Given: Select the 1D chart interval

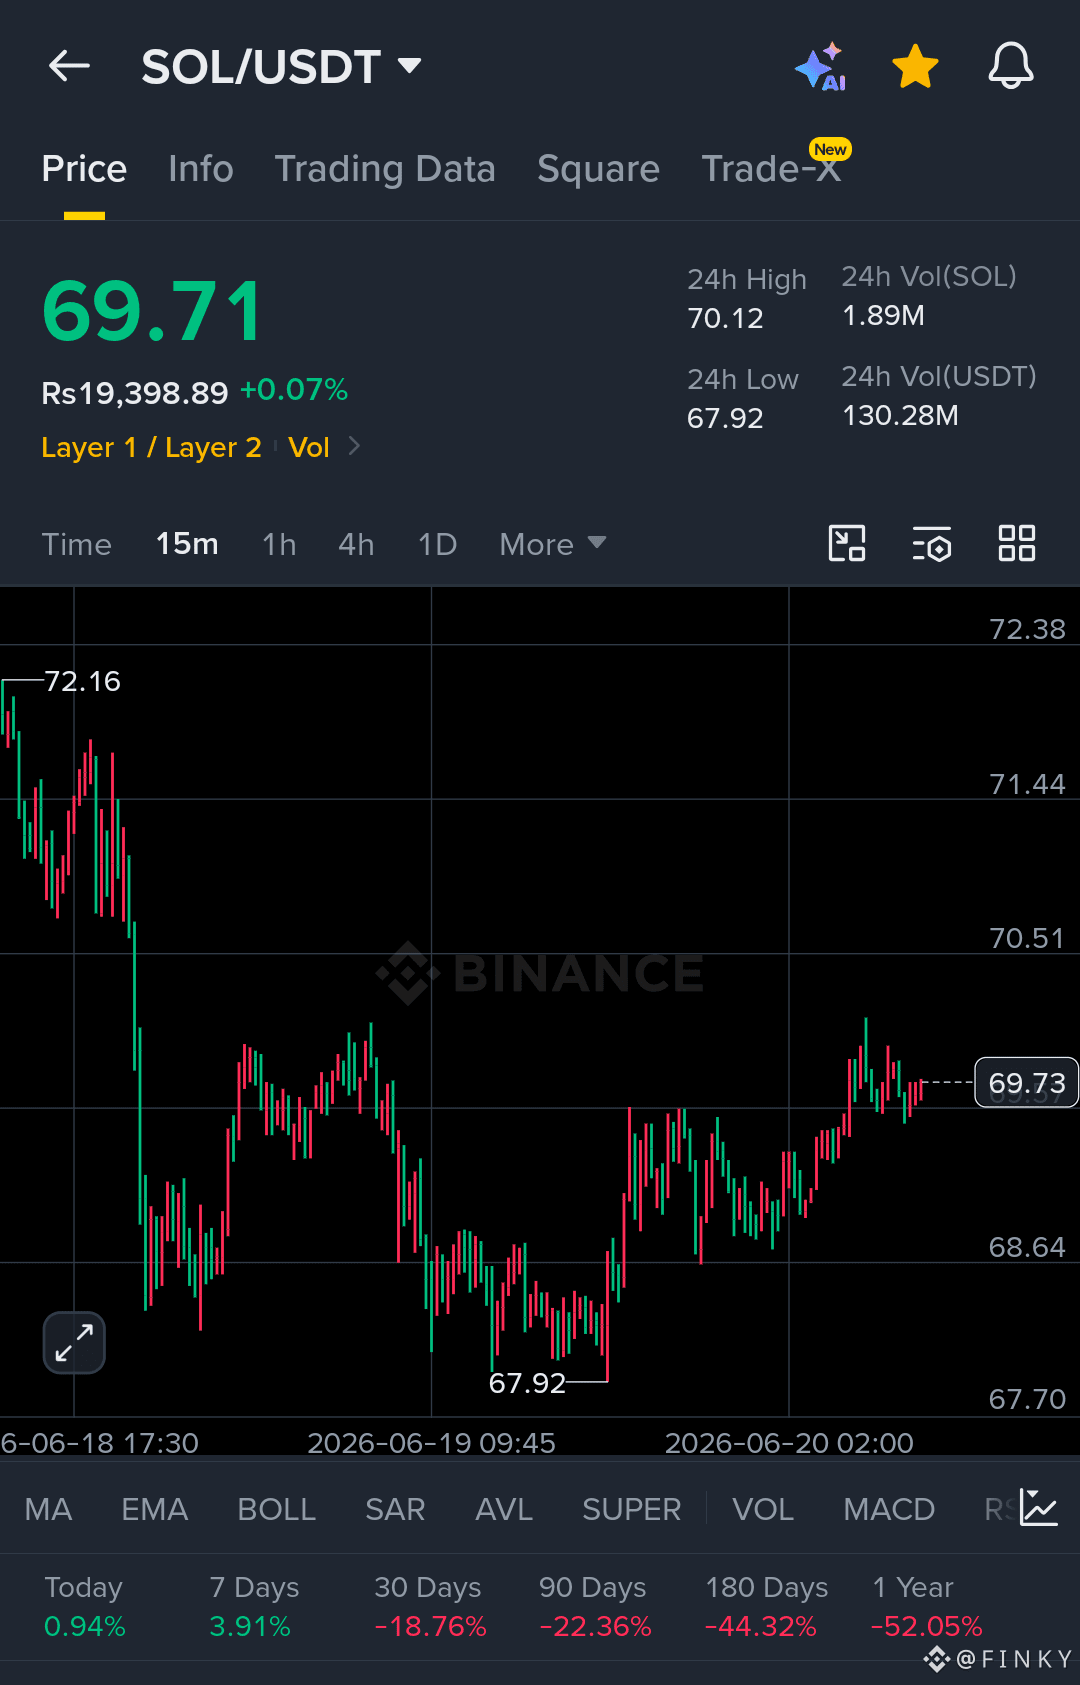Looking at the screenshot, I should tap(437, 544).
